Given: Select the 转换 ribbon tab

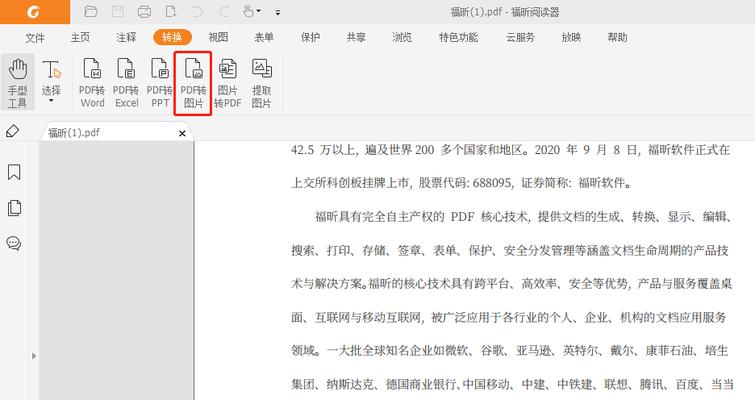Looking at the screenshot, I should (x=172, y=38).
